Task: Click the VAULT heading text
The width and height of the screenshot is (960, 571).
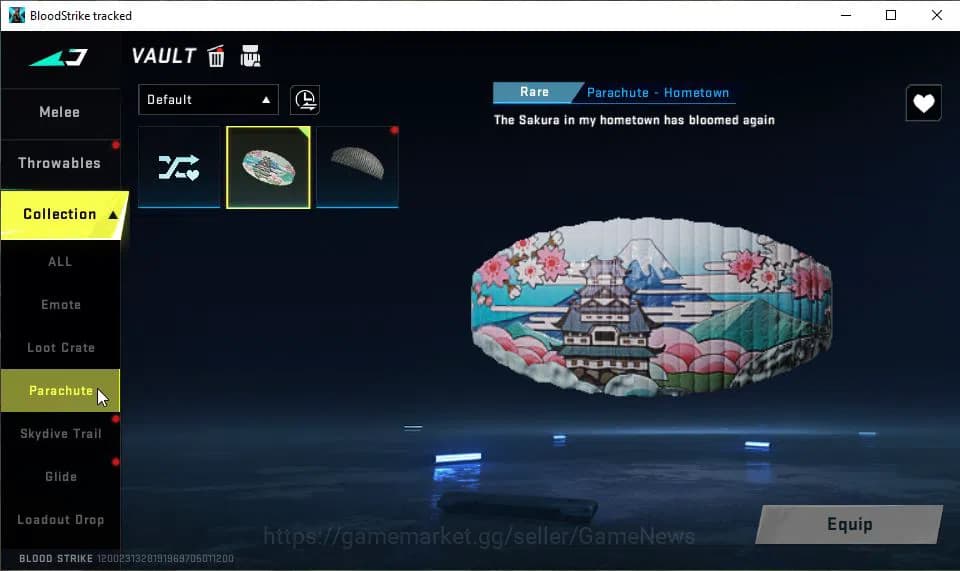Action: pos(163,56)
